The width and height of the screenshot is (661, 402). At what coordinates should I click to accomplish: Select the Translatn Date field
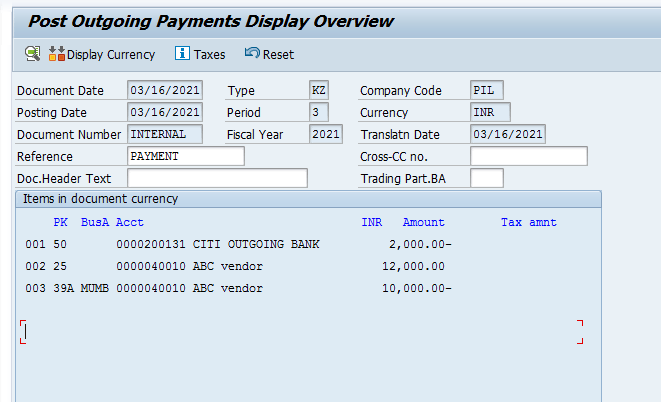tap(508, 134)
